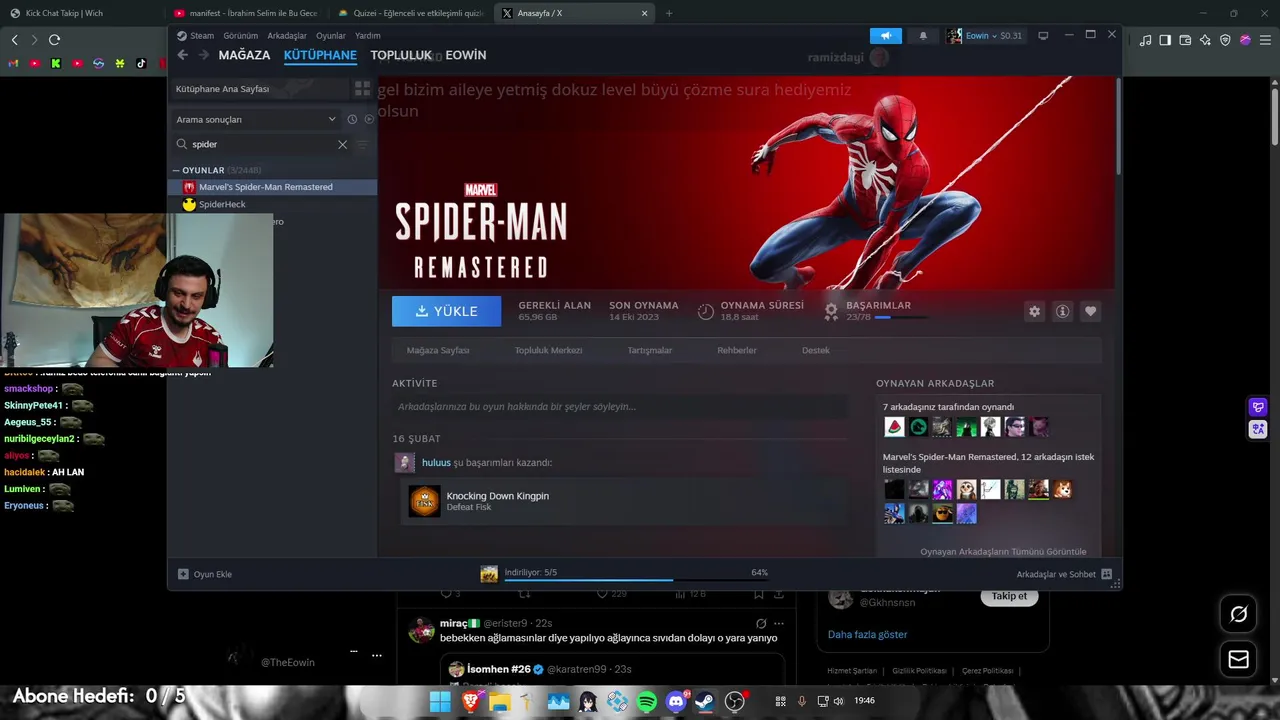Image resolution: width=1280 pixels, height=720 pixels.
Task: Switch to manifest YouTube browser tab
Action: [x=244, y=13]
